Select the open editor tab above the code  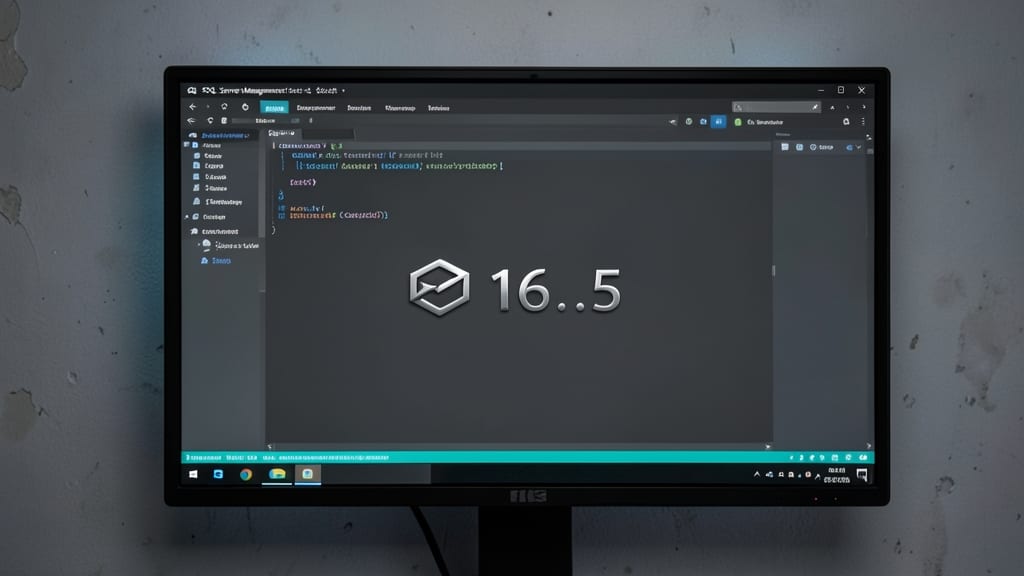point(281,133)
